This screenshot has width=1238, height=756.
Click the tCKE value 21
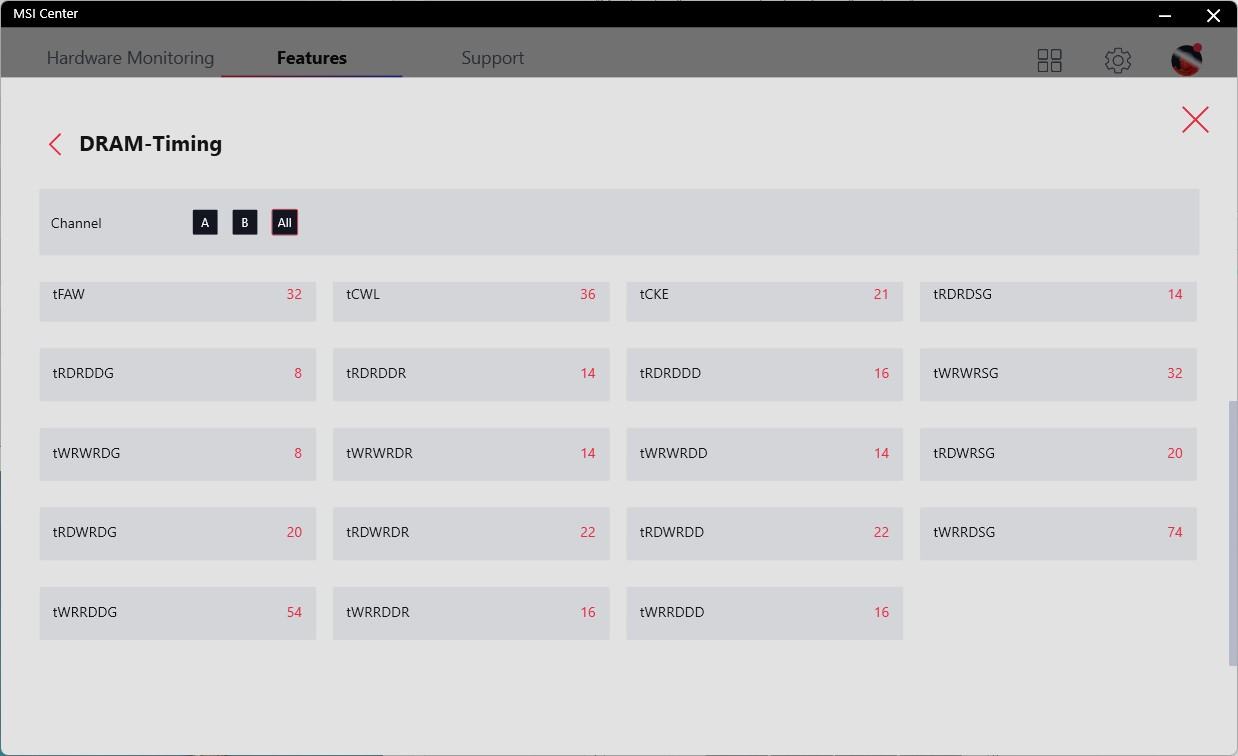[x=881, y=295]
